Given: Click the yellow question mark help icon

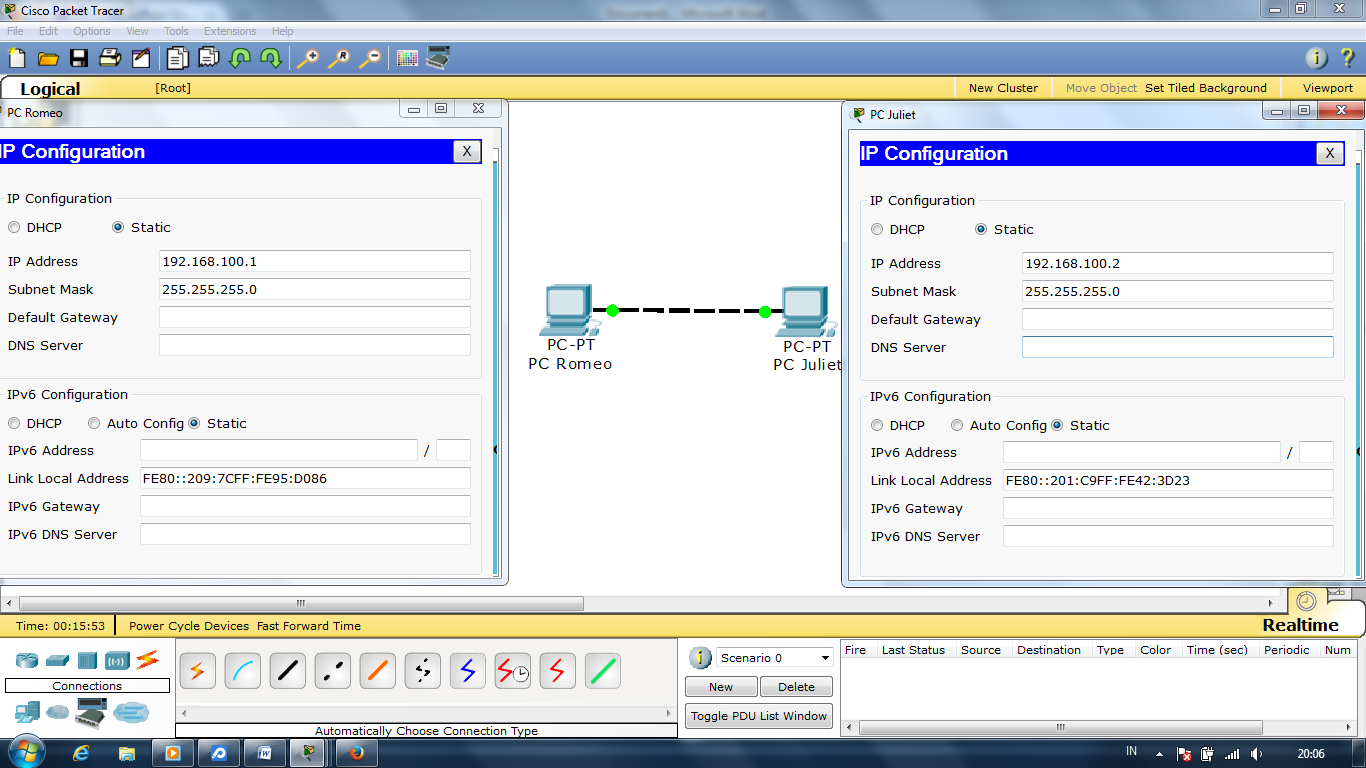Looking at the screenshot, I should click(x=1348, y=58).
